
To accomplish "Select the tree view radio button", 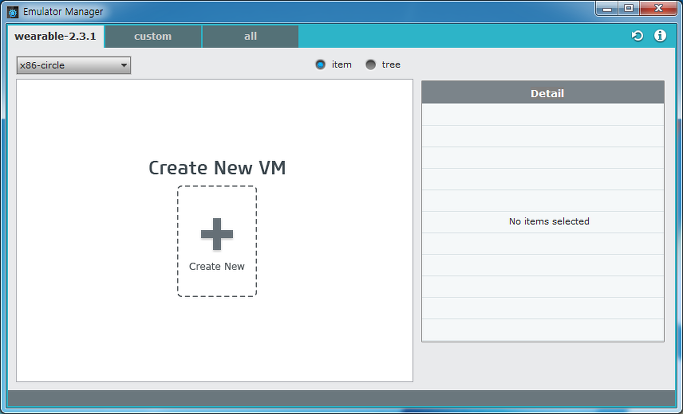I will (x=371, y=64).
